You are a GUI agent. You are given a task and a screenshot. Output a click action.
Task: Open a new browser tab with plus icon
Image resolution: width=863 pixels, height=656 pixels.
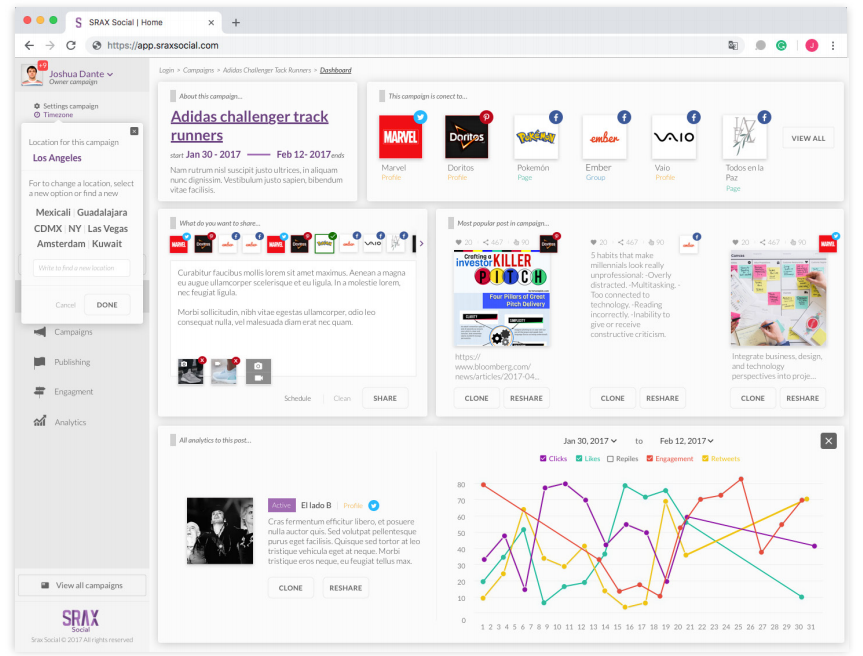(236, 23)
